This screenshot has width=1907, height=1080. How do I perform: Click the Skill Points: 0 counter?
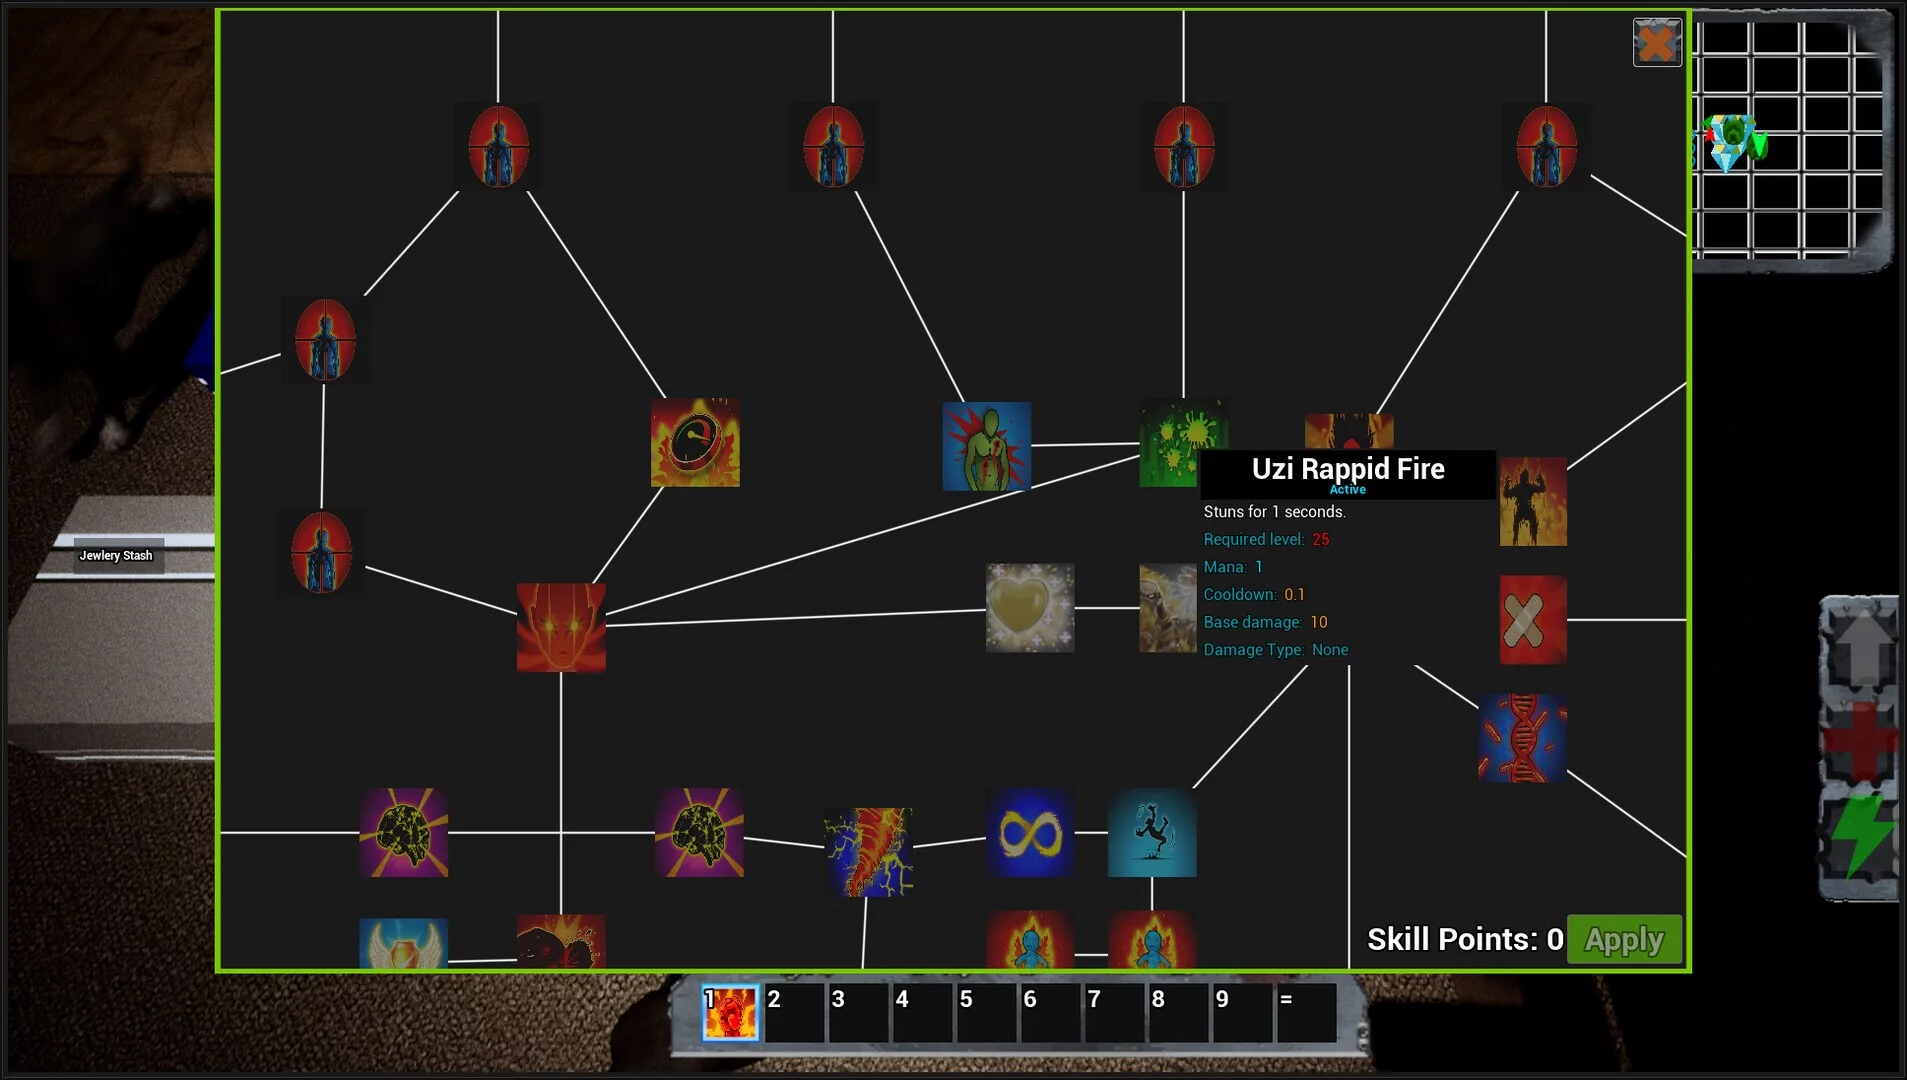click(x=1465, y=939)
